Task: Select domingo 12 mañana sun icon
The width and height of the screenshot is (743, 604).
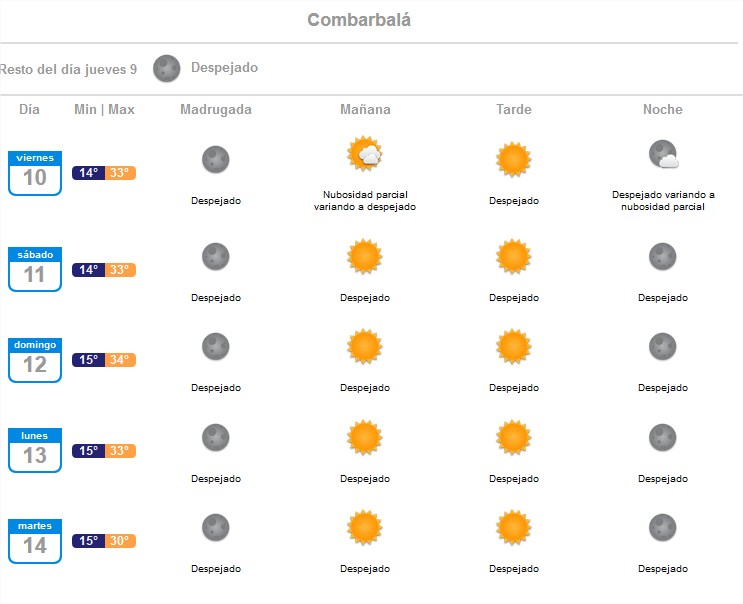Action: tap(364, 346)
